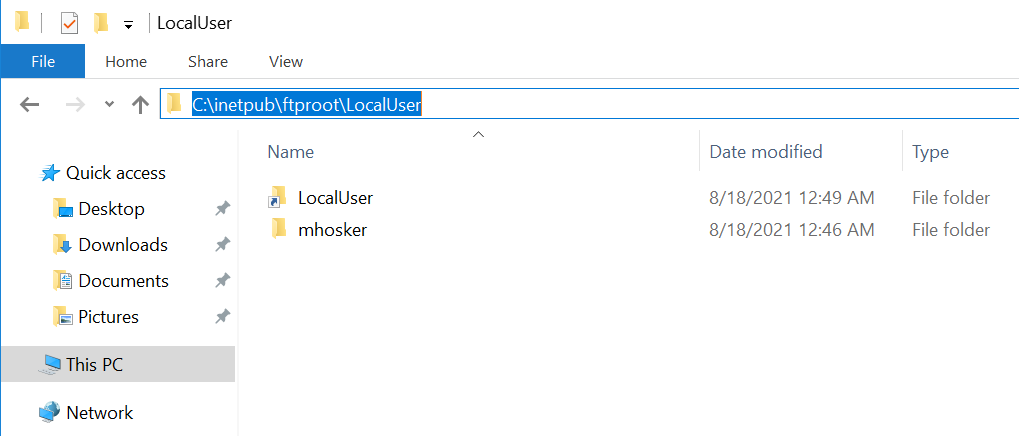This screenshot has height=436, width=1019.
Task: Open Desktop in Quick access
Action: click(111, 209)
